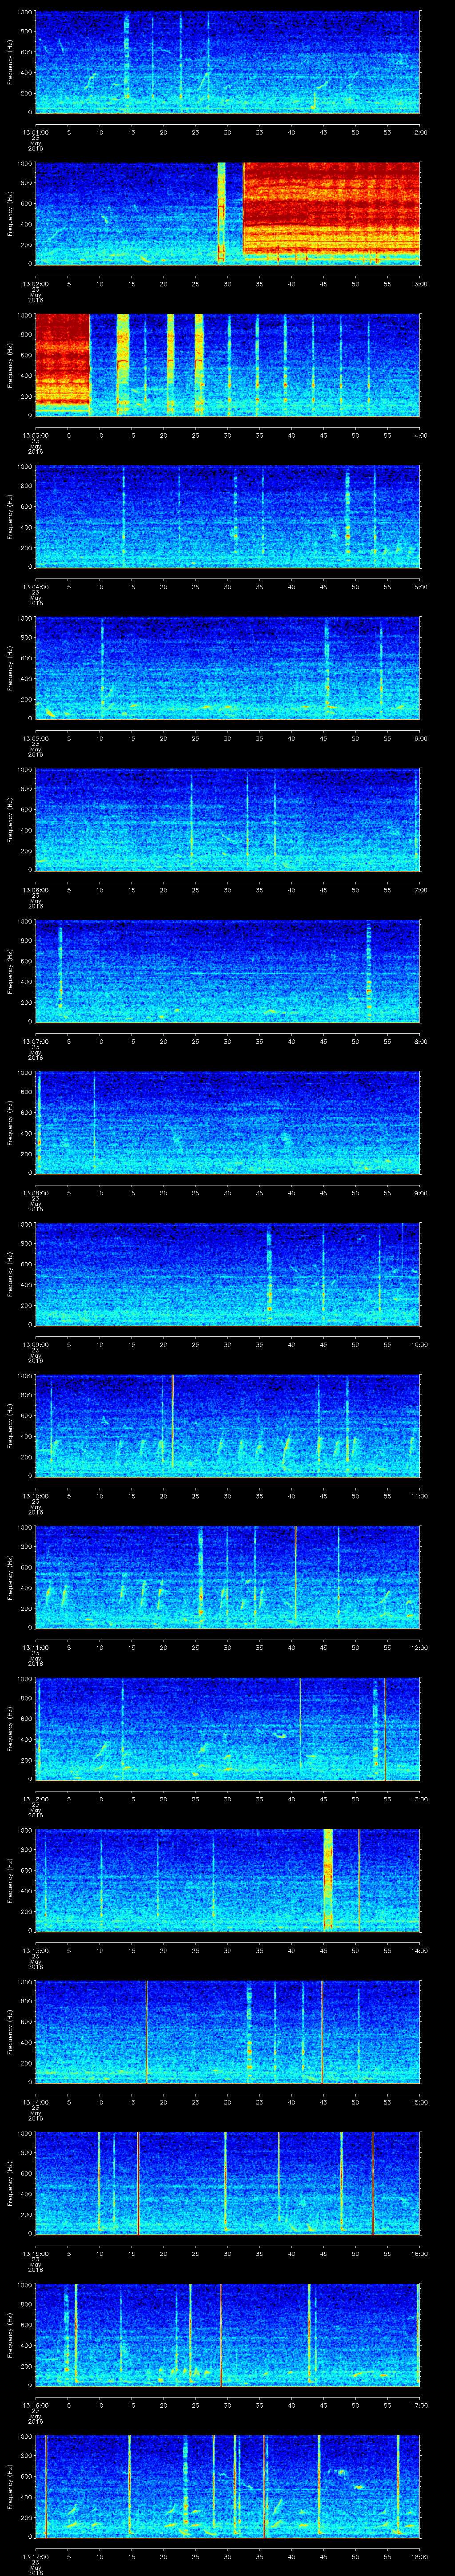
Task: Click the '10:00' end-time label
Action: [x=419, y=1344]
